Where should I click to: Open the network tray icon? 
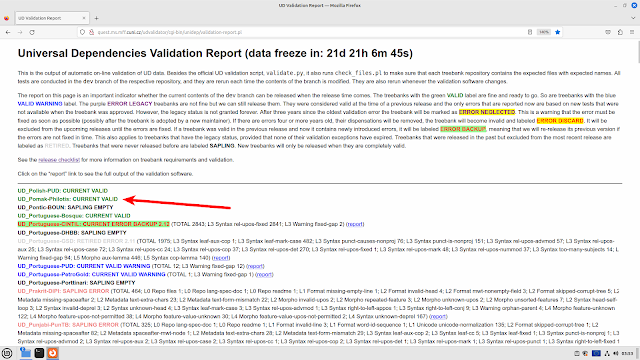[607, 353]
